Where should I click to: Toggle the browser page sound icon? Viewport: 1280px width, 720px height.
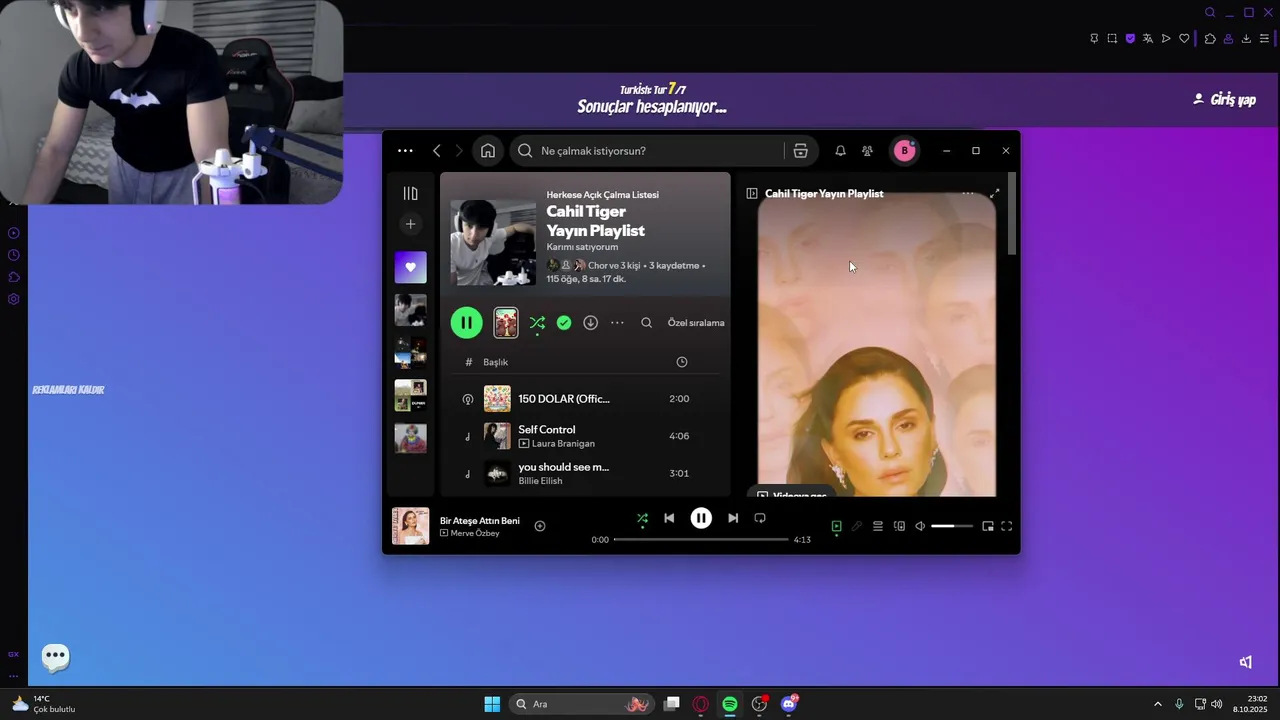coord(1246,662)
